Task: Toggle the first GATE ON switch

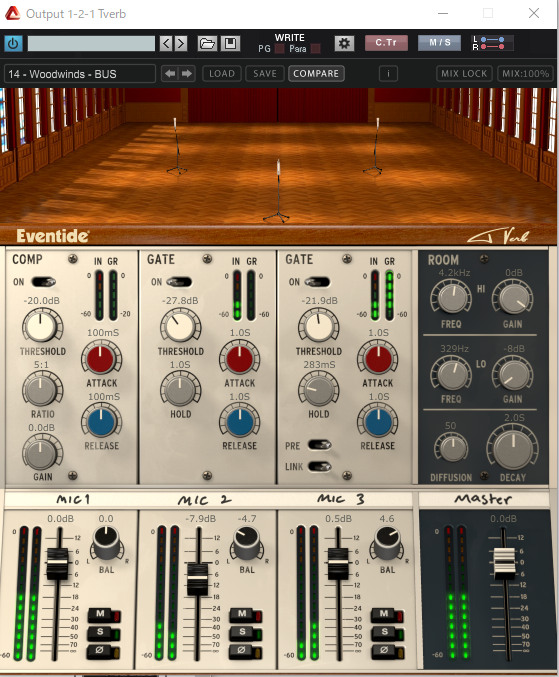Action: pyautogui.click(x=179, y=282)
